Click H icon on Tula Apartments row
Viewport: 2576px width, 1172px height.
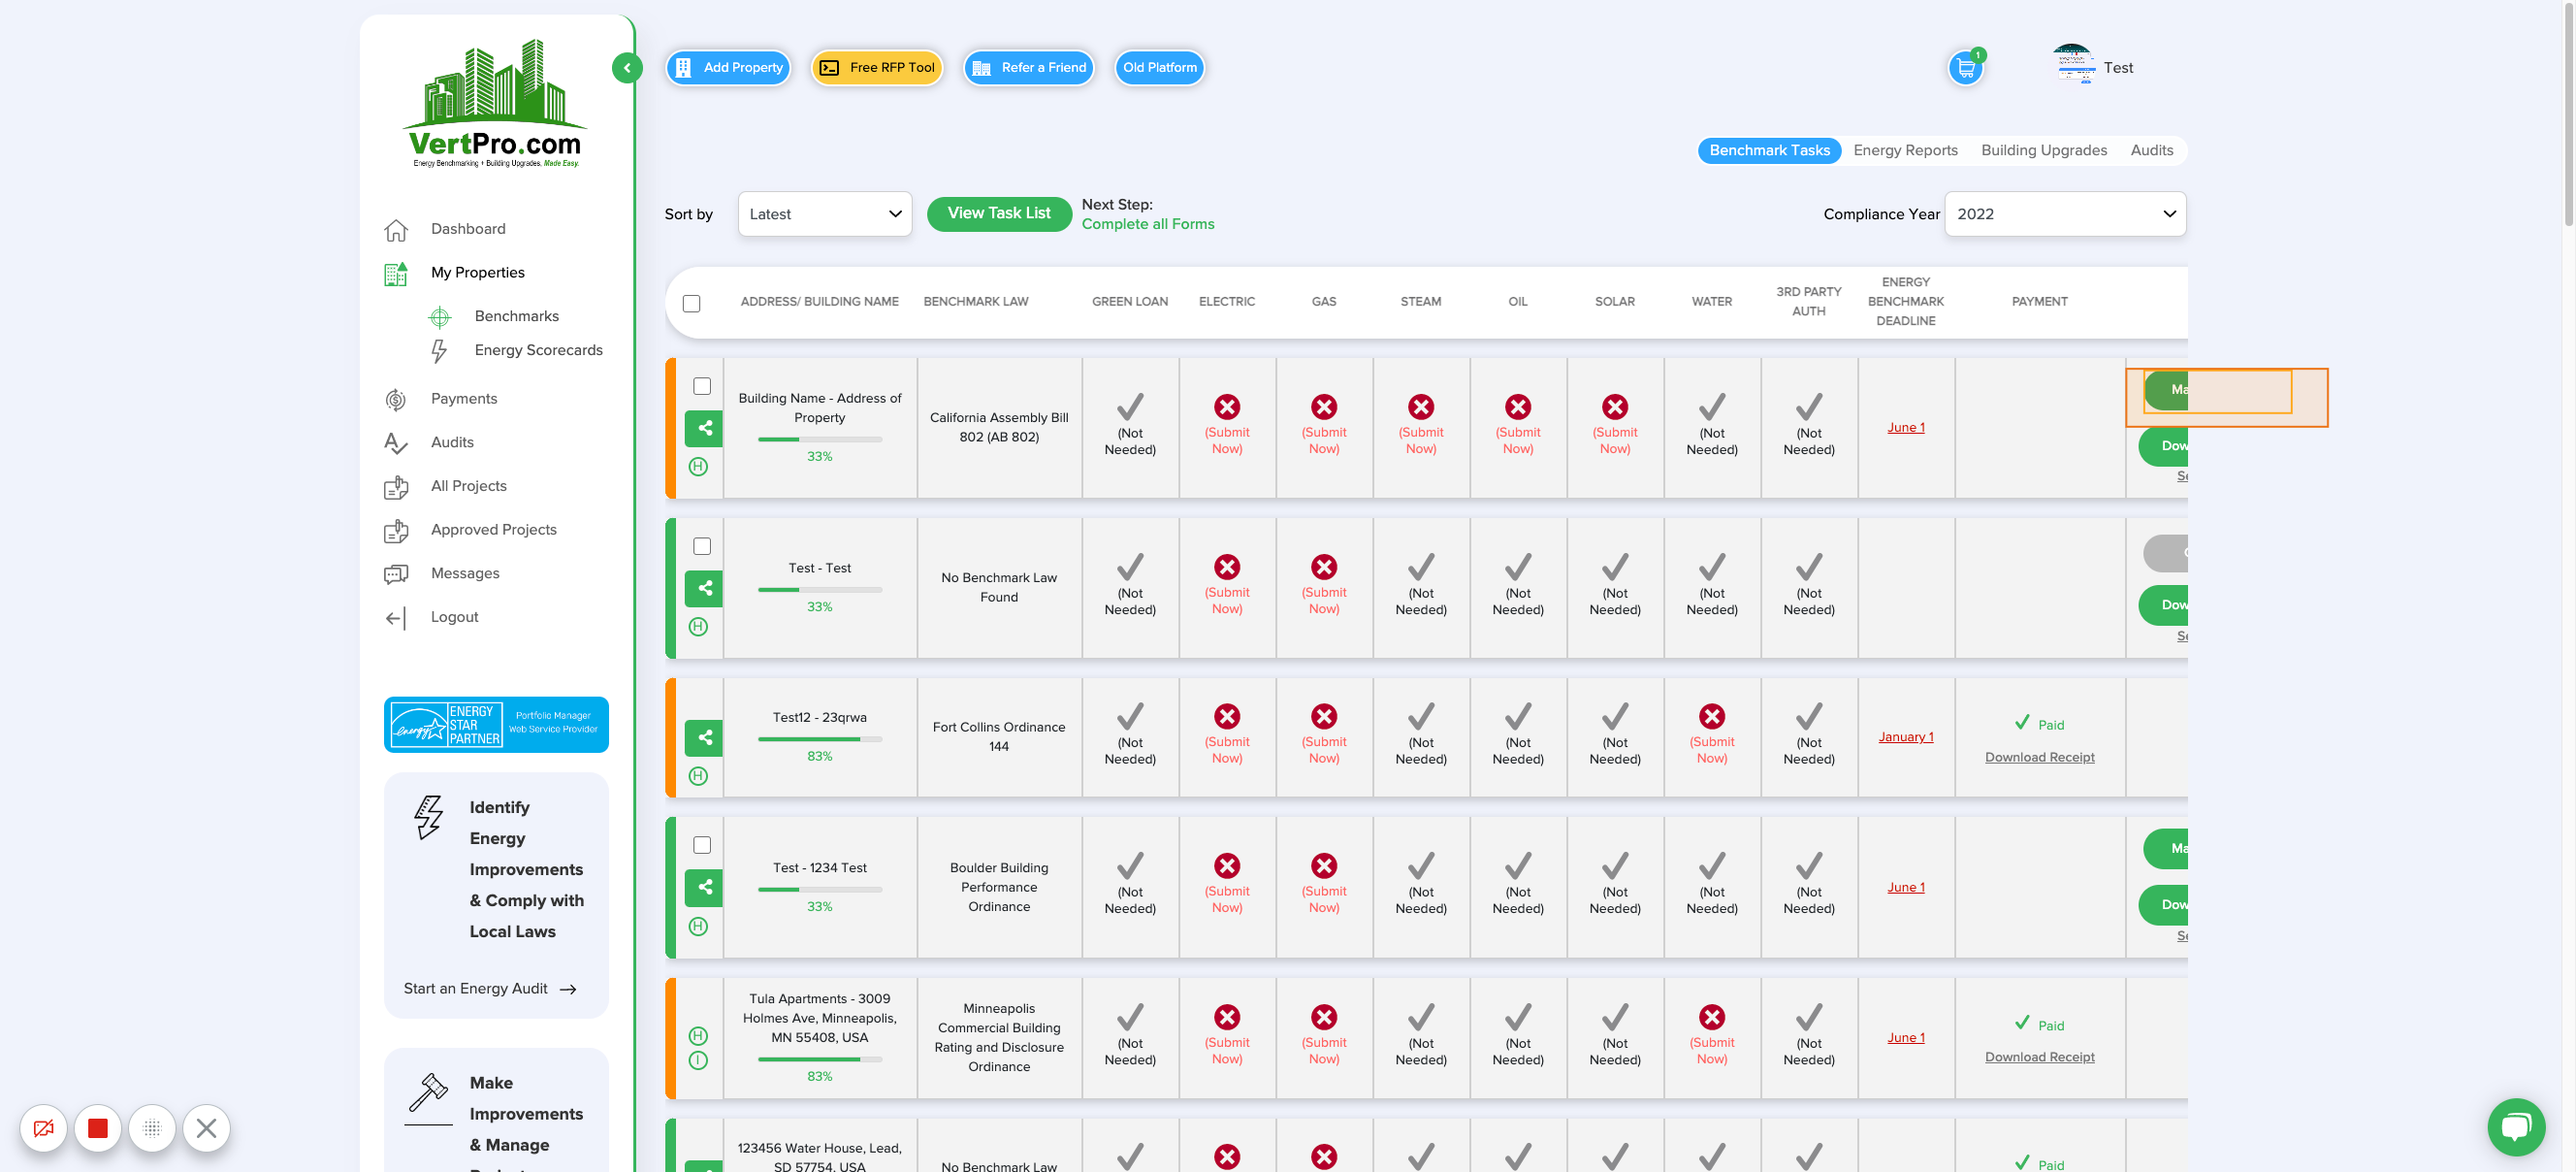pos(698,1035)
